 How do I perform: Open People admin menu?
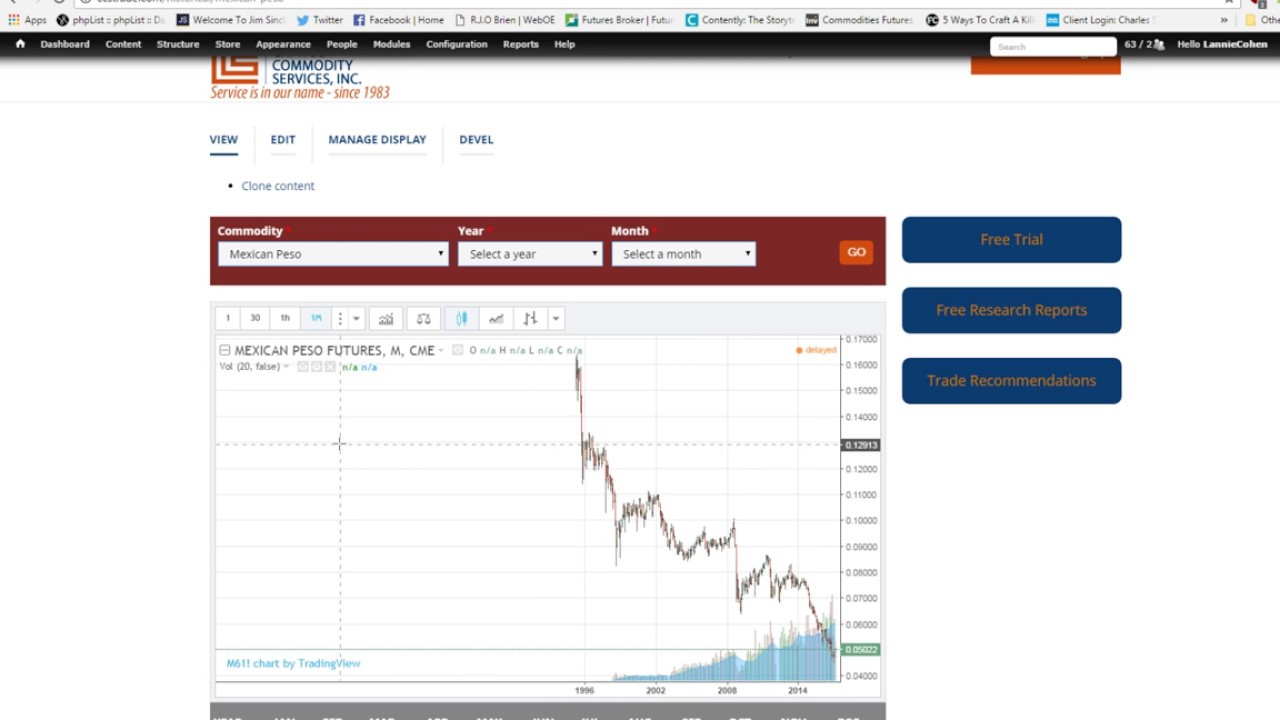pyautogui.click(x=342, y=44)
